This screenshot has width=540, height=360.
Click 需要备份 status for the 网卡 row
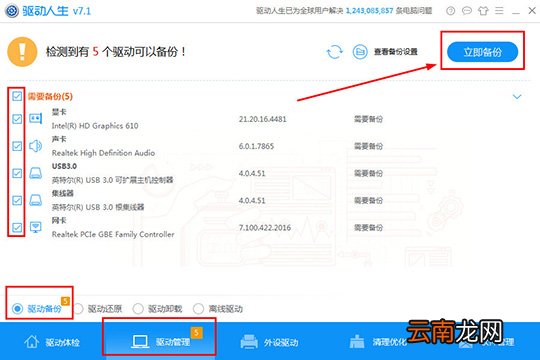click(x=368, y=228)
